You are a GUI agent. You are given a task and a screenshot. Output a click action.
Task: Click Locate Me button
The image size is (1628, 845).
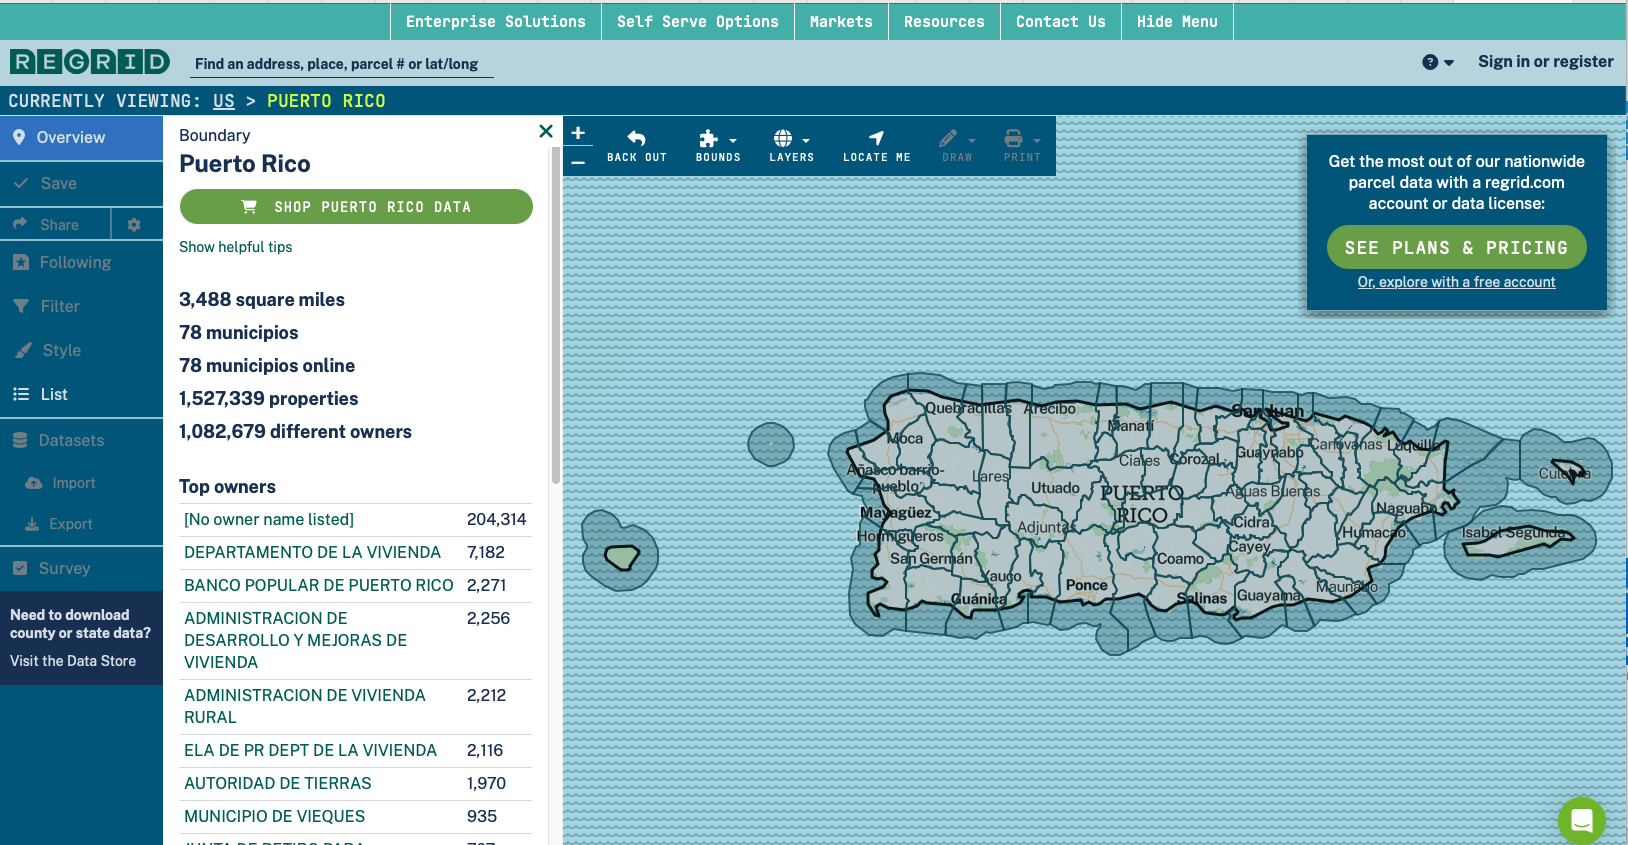click(876, 146)
